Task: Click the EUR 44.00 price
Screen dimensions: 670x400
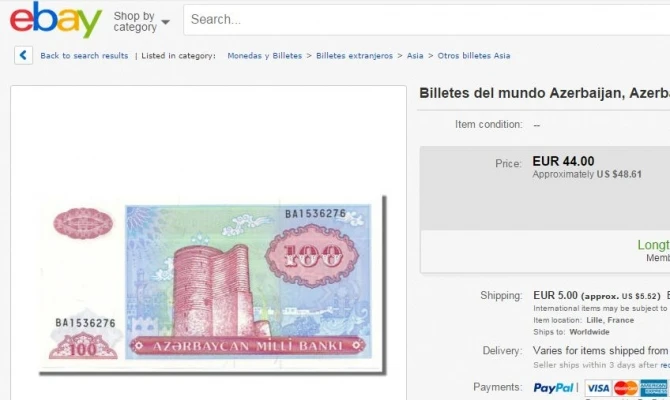Action: click(x=563, y=161)
